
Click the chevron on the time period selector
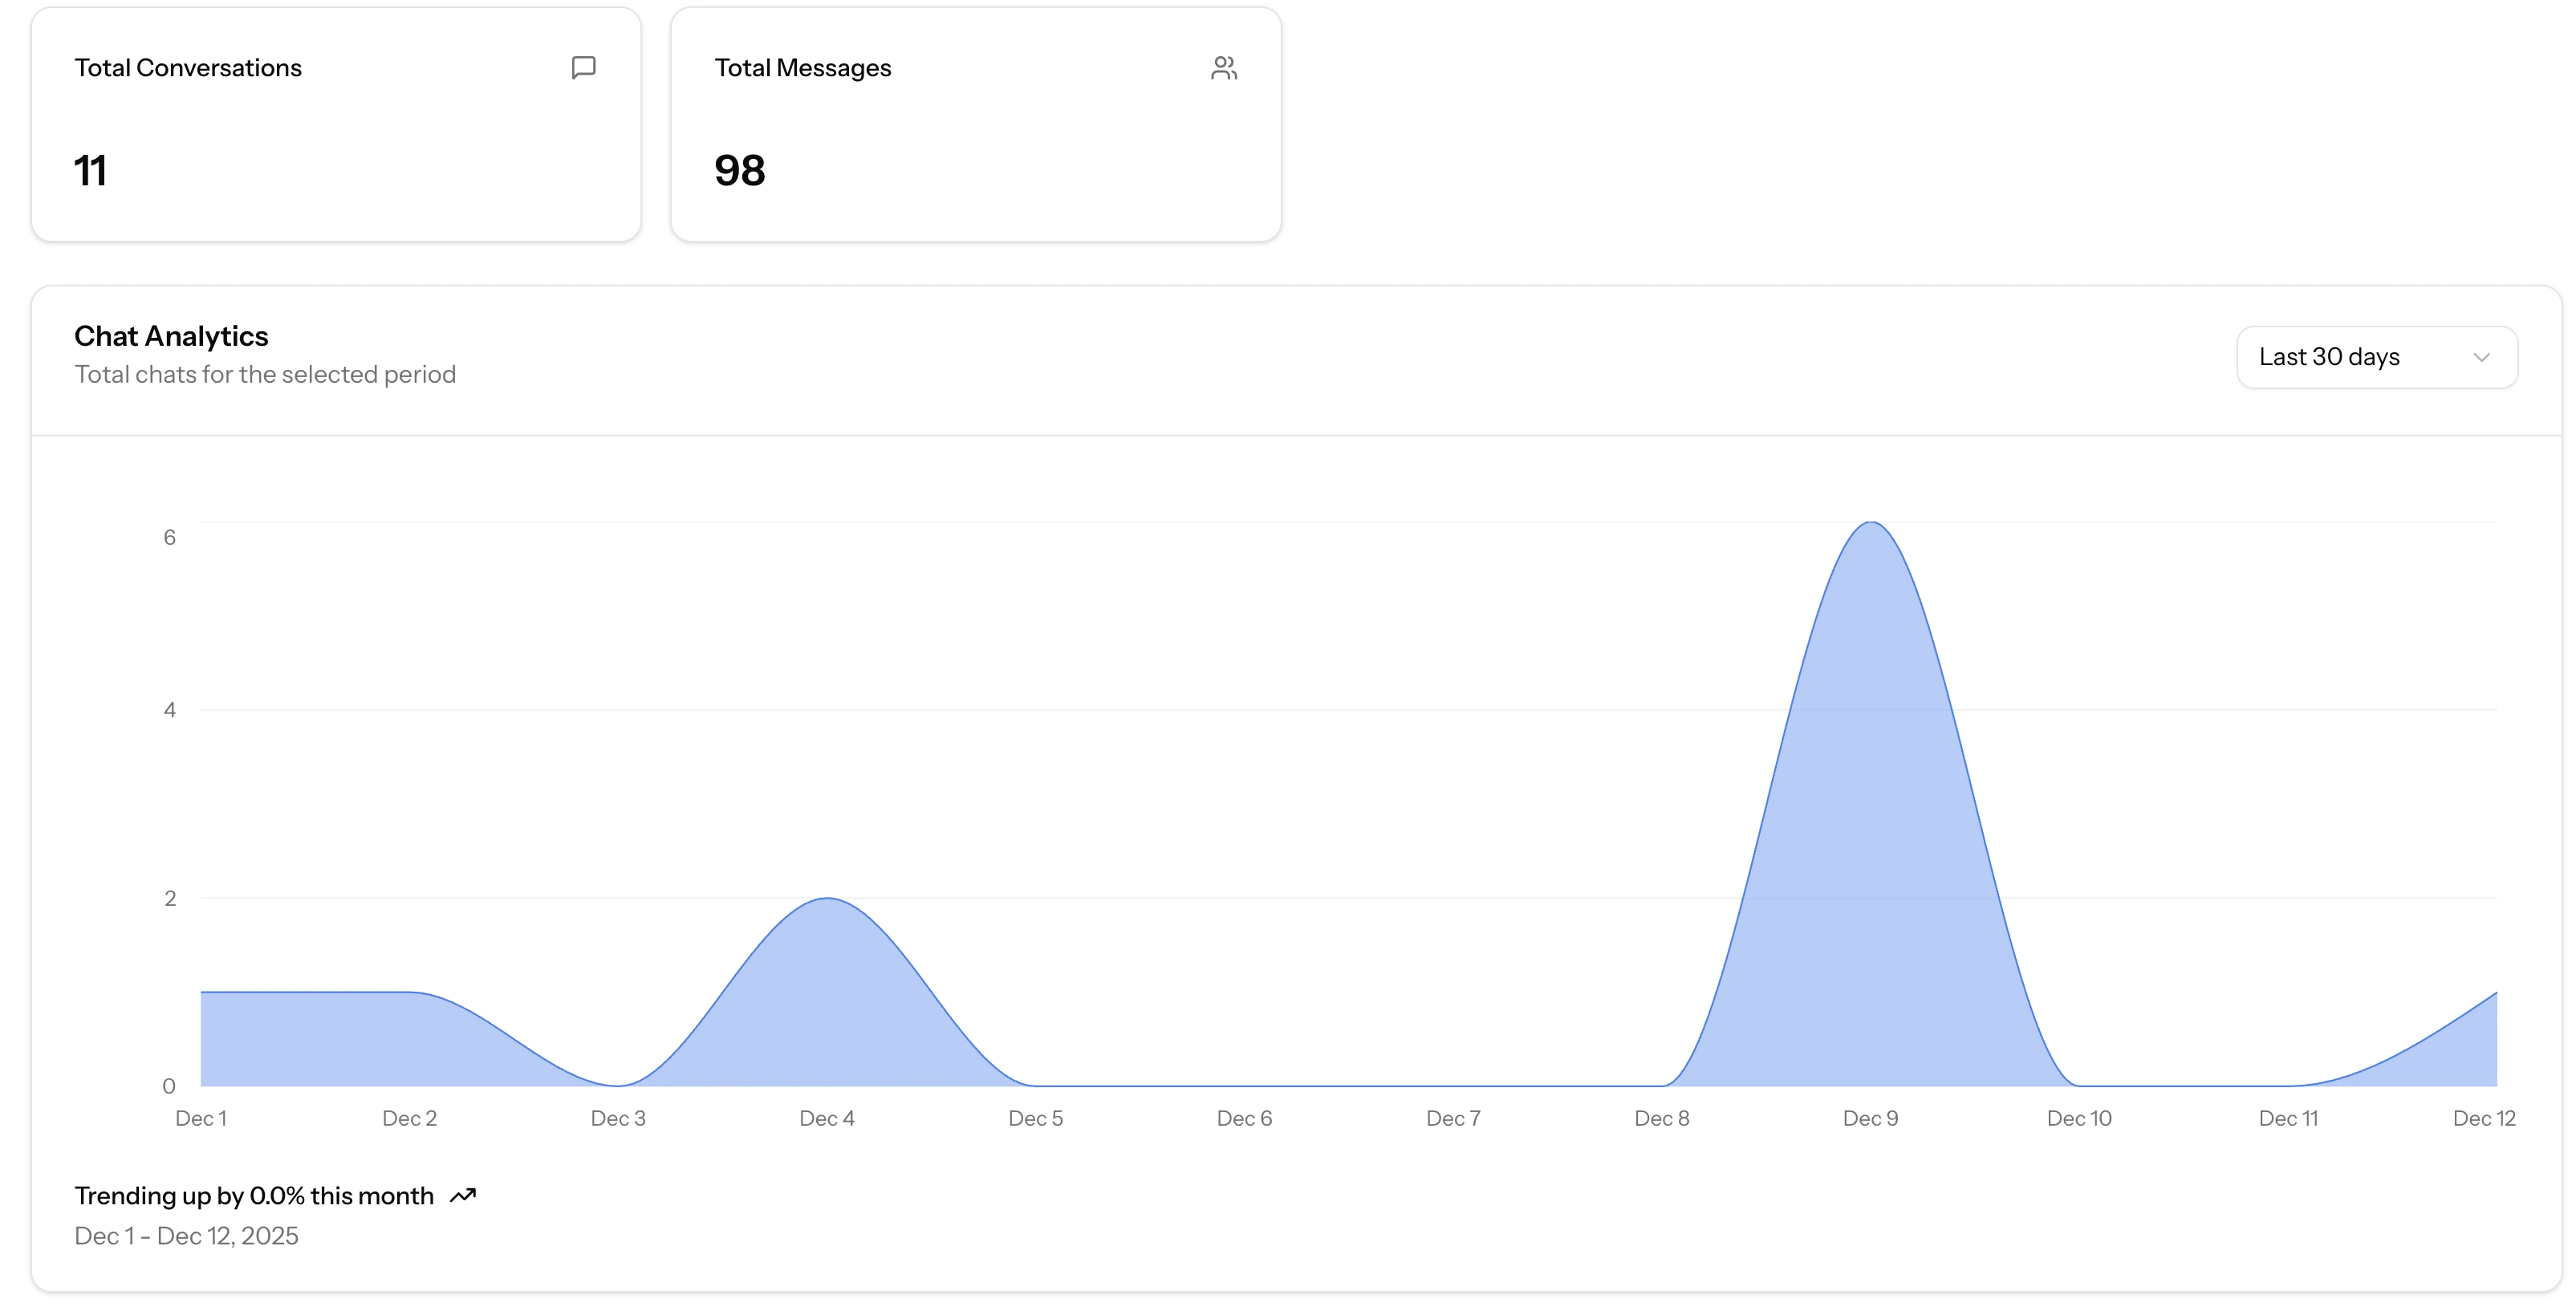[2481, 357]
